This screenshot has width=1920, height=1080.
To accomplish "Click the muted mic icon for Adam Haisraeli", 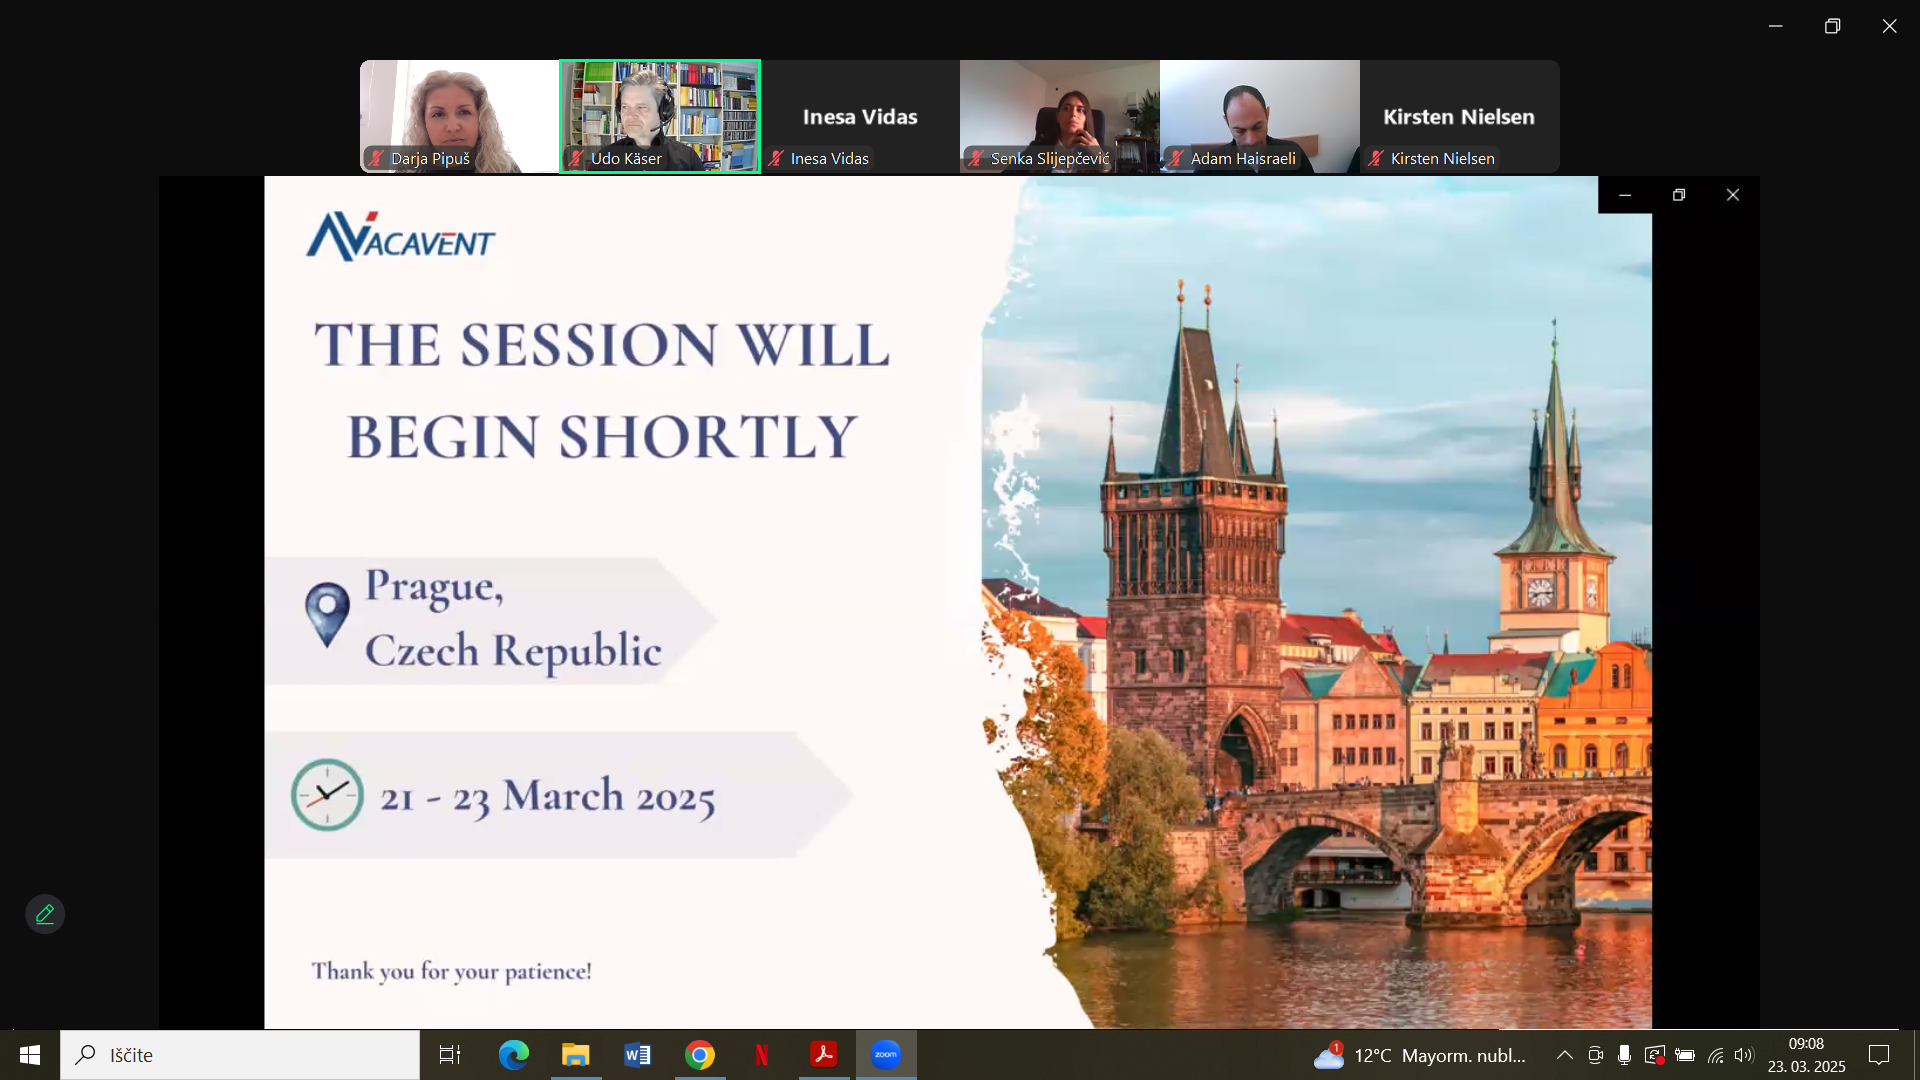I will pos(1177,158).
